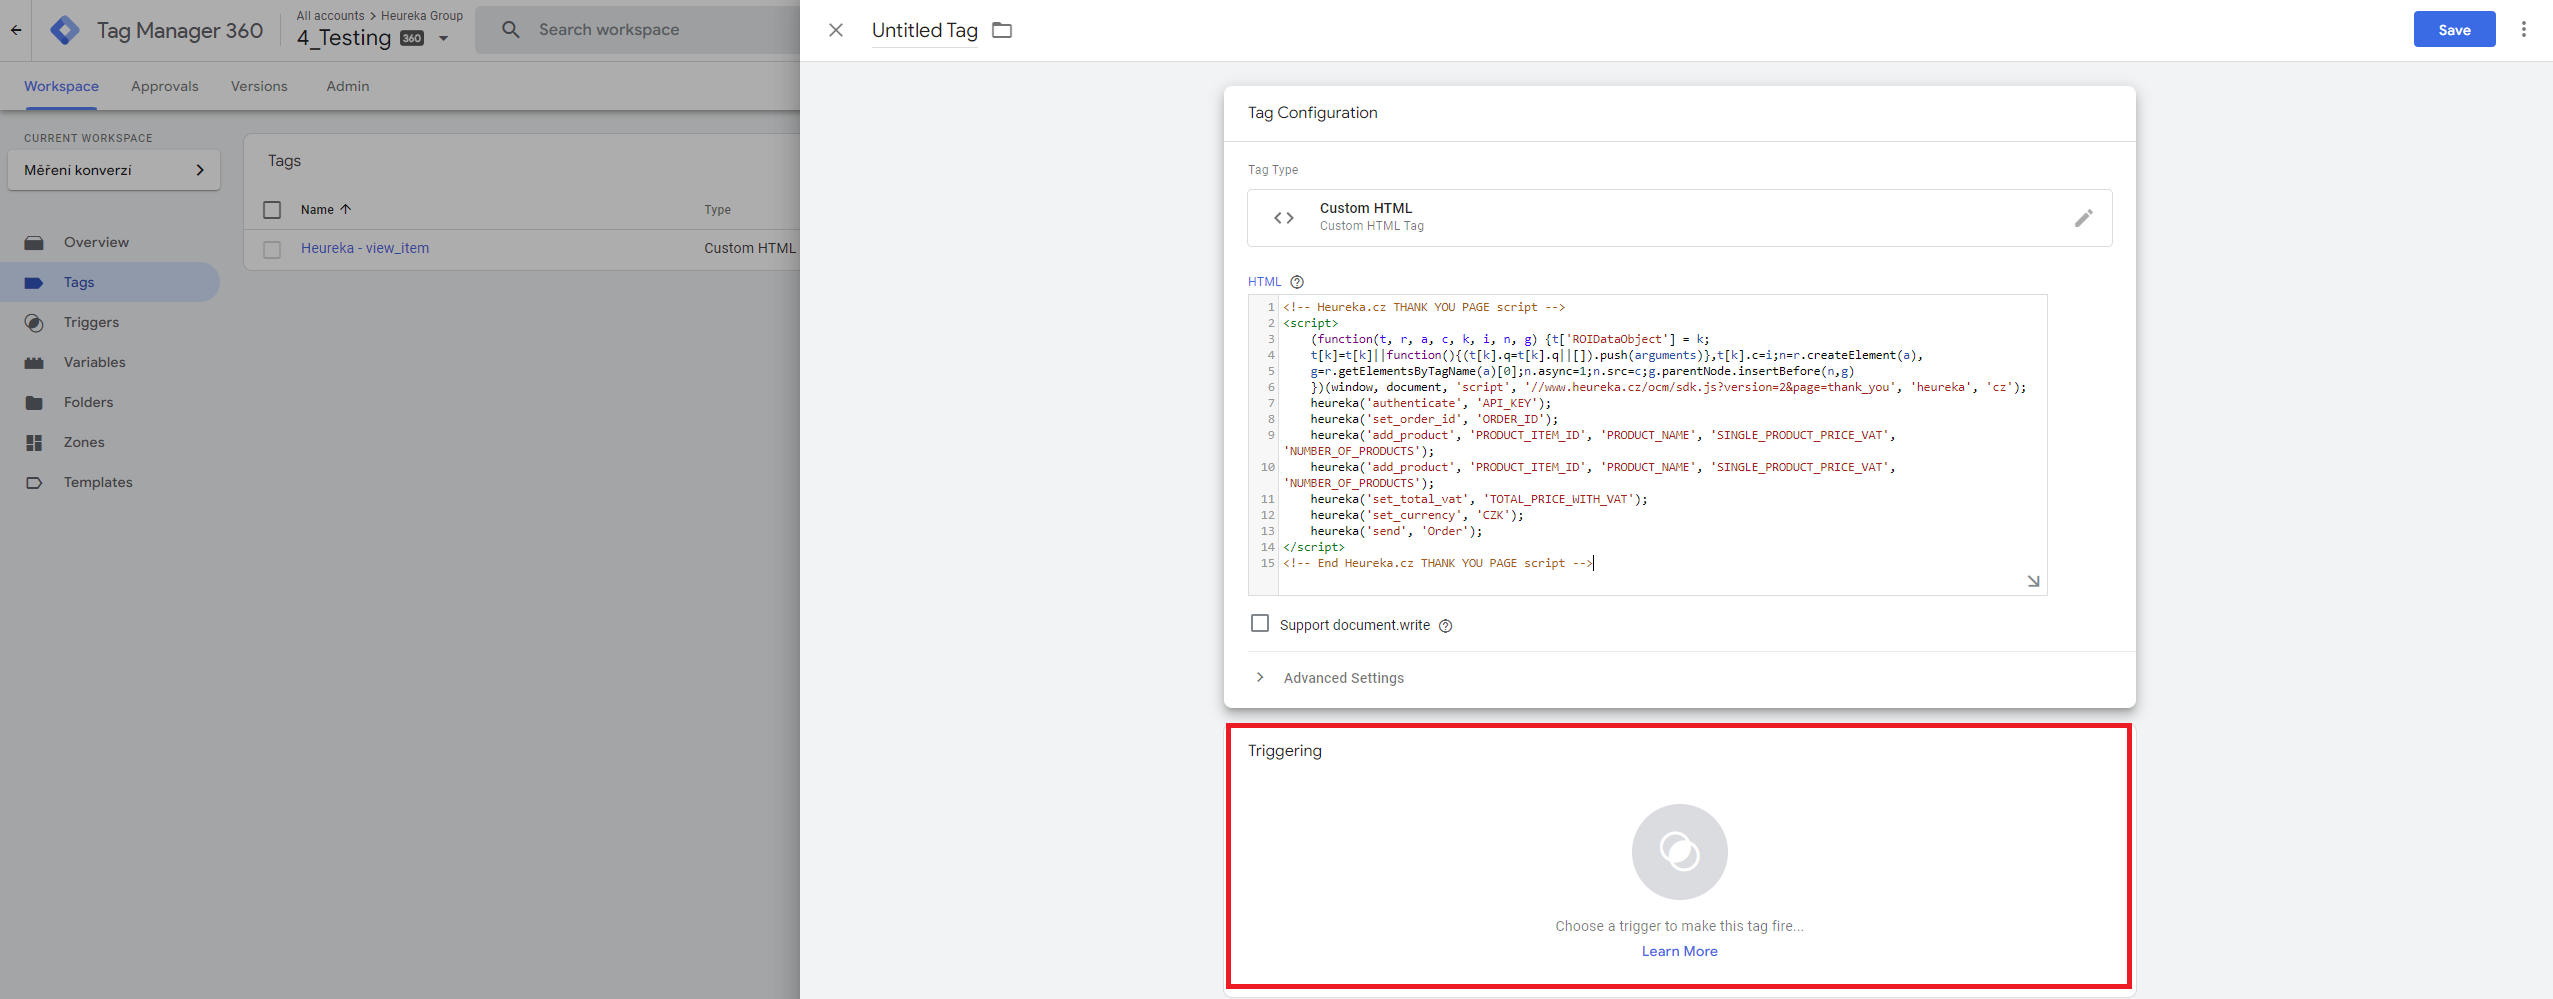Click the Zones sidebar icon

click(x=34, y=442)
